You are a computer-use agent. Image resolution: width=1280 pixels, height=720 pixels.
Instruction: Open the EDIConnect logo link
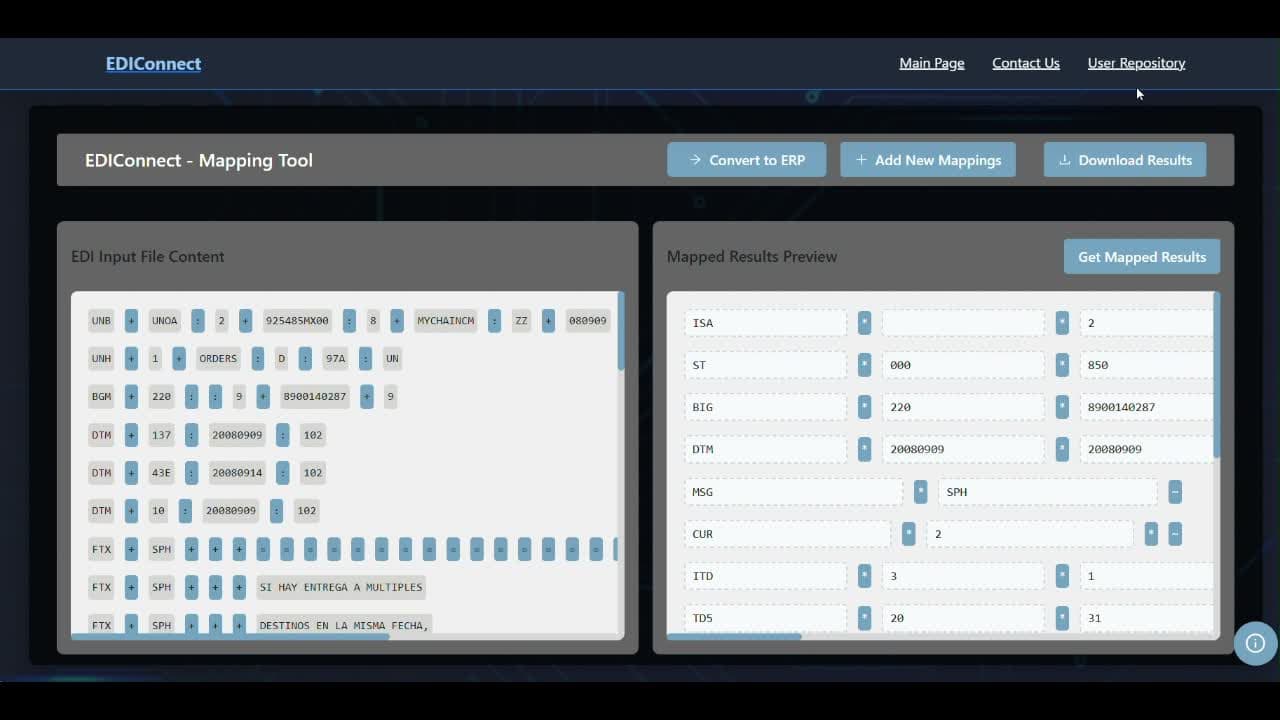click(154, 63)
